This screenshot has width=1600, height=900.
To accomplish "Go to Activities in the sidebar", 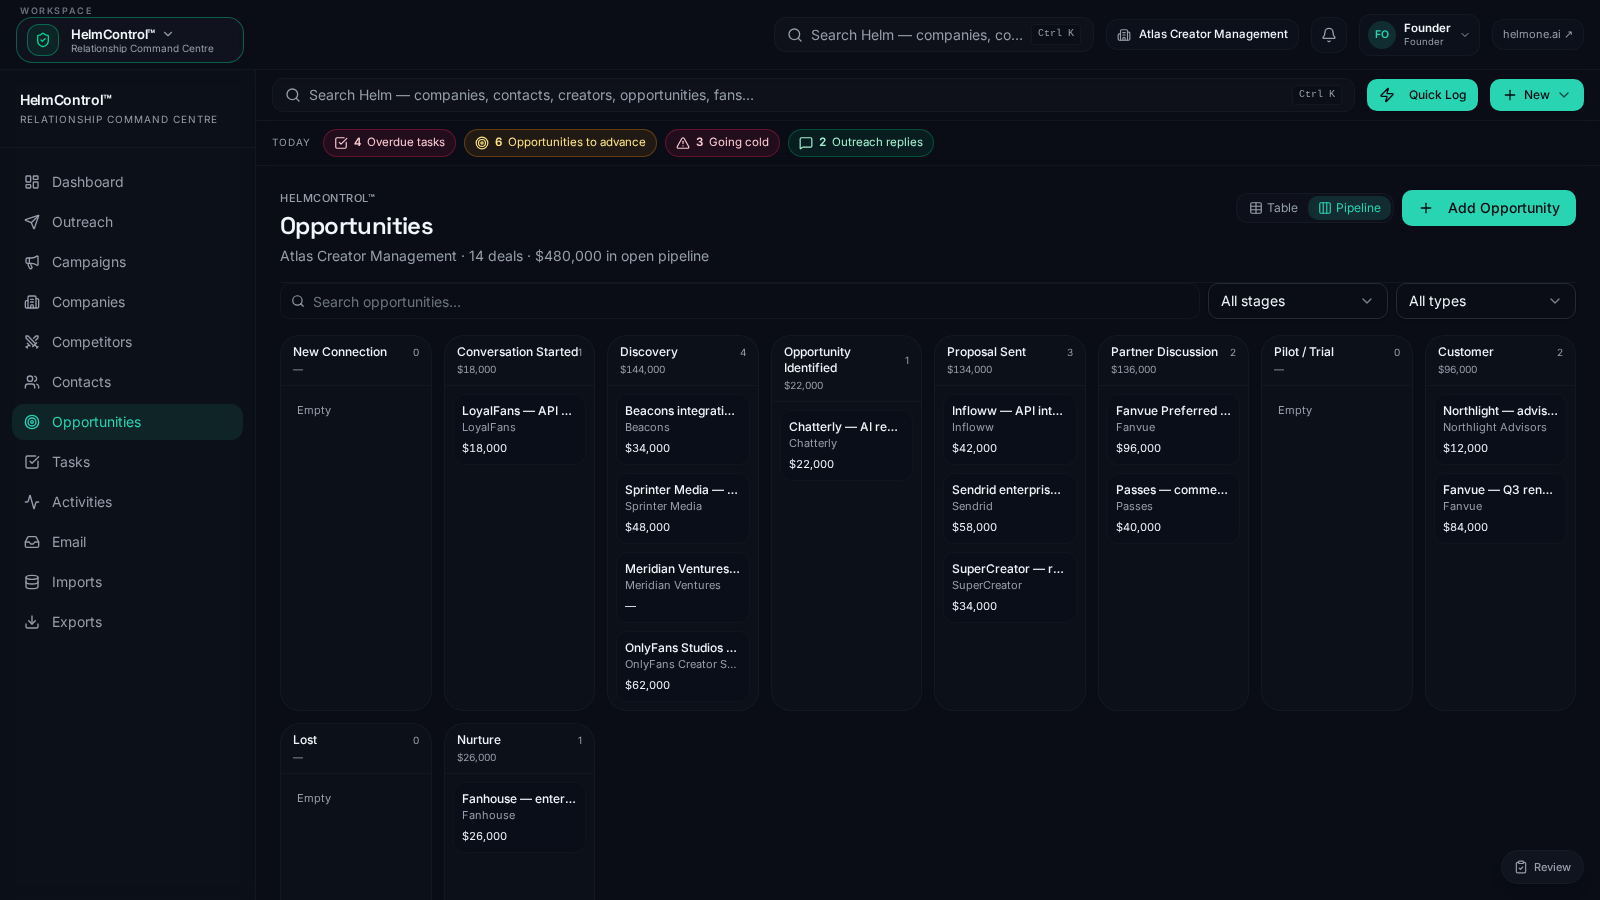I will tap(128, 502).
